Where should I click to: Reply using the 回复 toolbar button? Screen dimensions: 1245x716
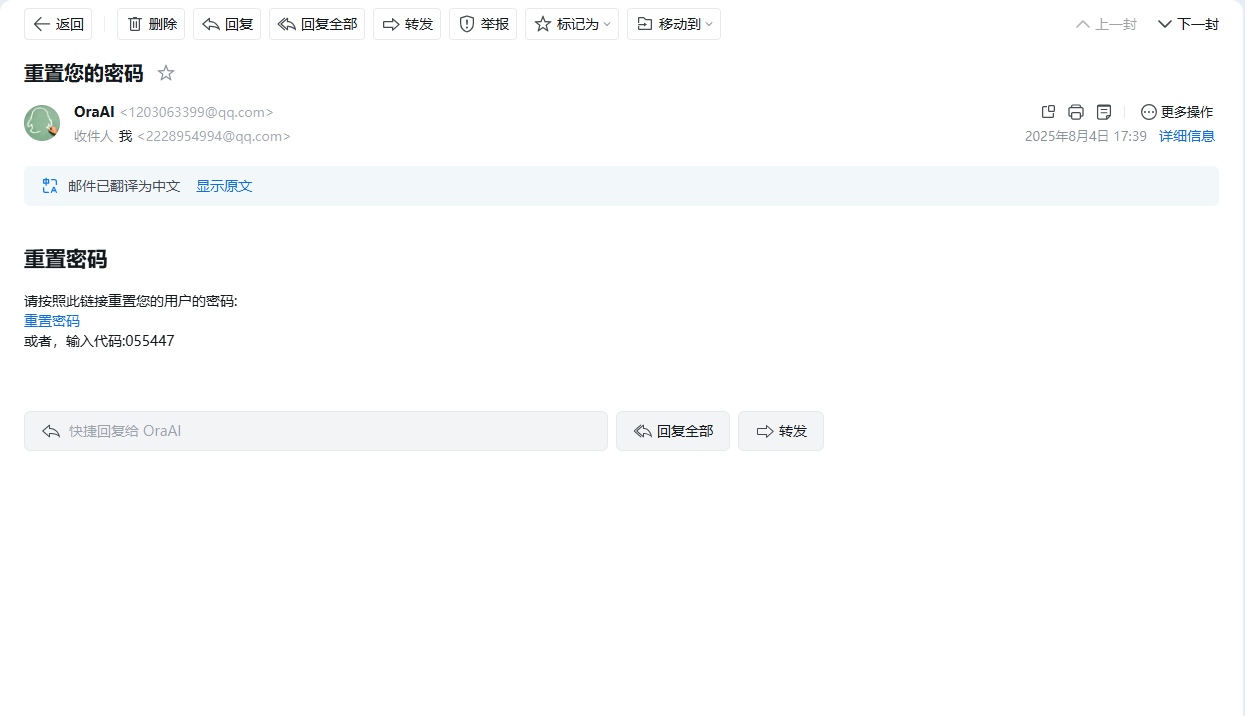tap(227, 24)
